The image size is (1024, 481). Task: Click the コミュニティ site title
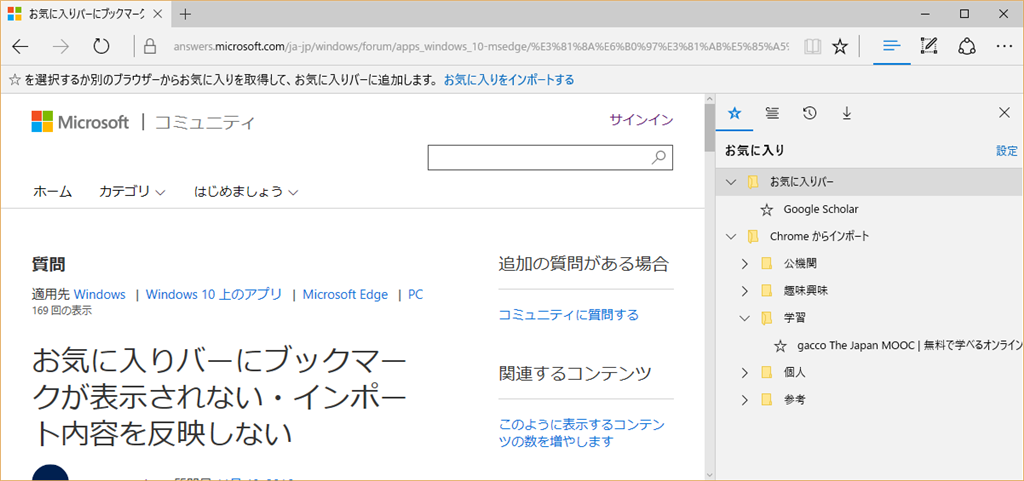[204, 122]
